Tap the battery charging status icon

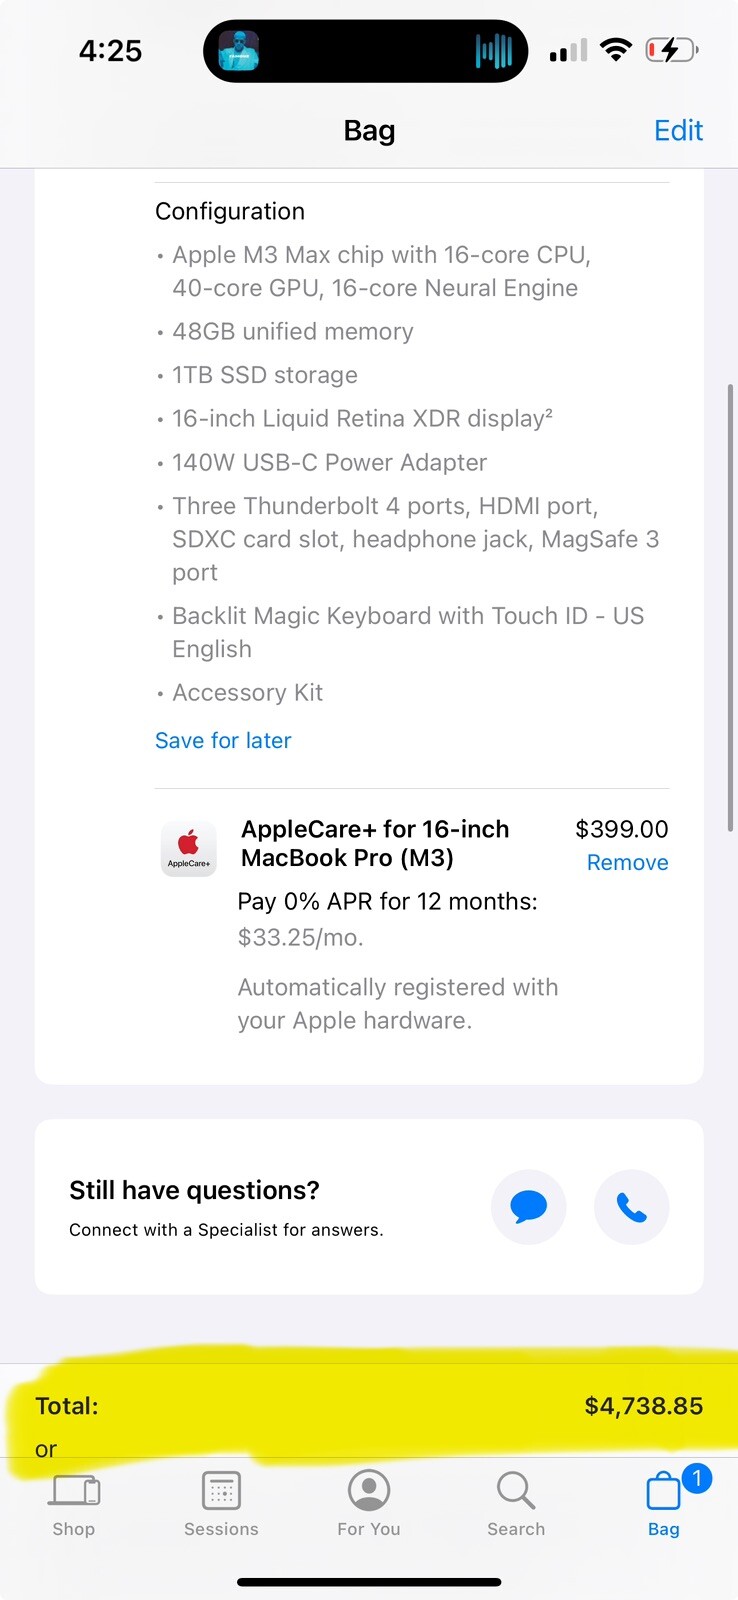(672, 49)
